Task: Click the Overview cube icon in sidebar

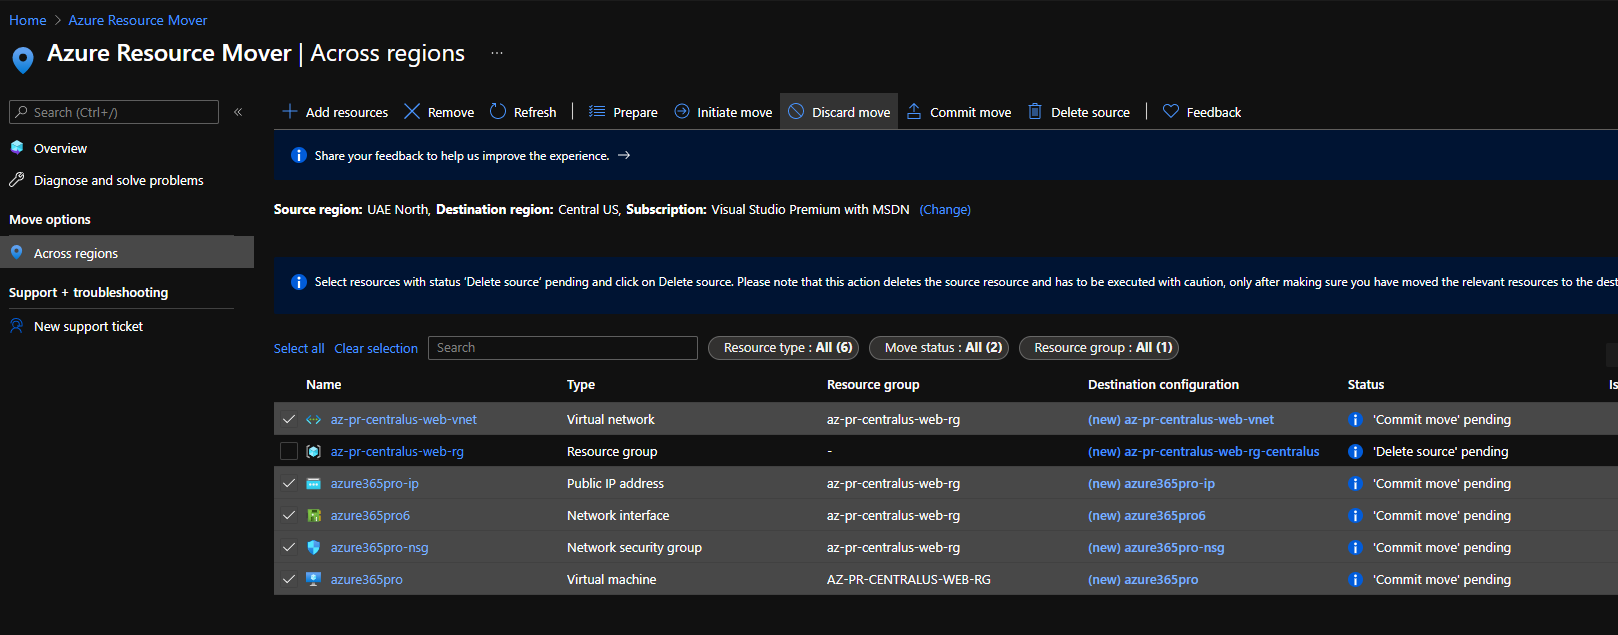Action: tap(17, 148)
